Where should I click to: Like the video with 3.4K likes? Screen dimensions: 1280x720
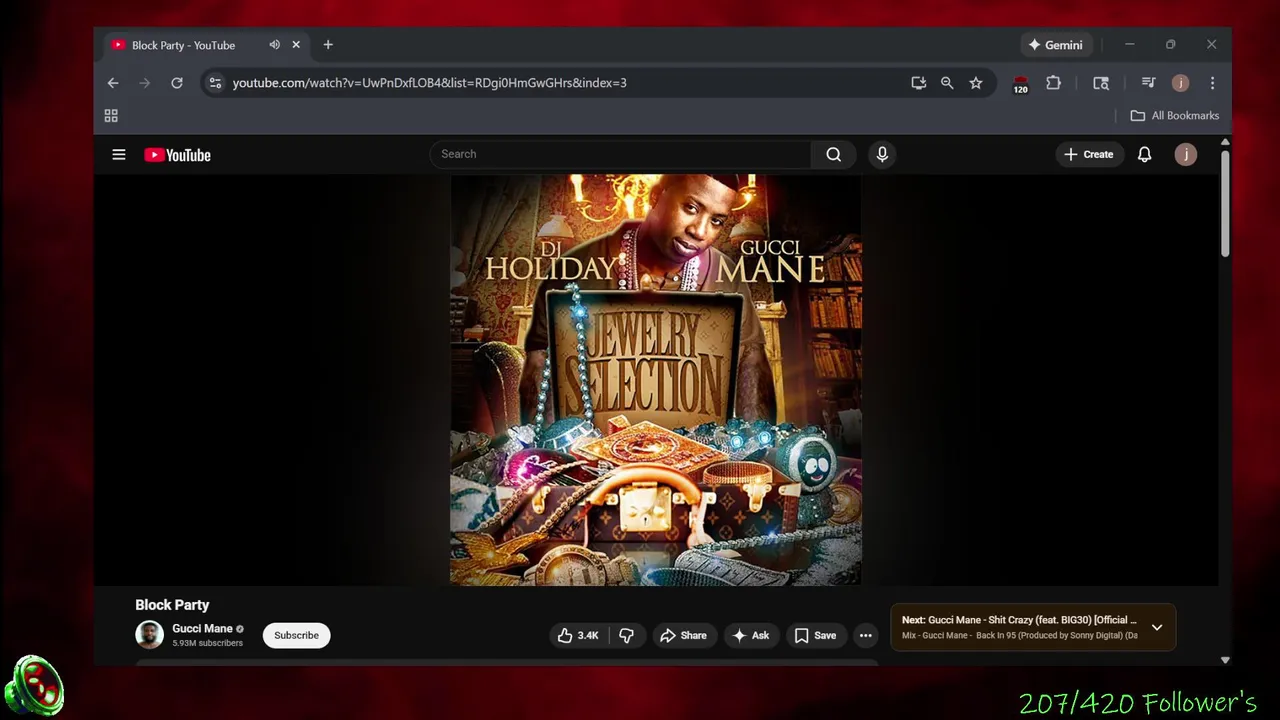578,635
